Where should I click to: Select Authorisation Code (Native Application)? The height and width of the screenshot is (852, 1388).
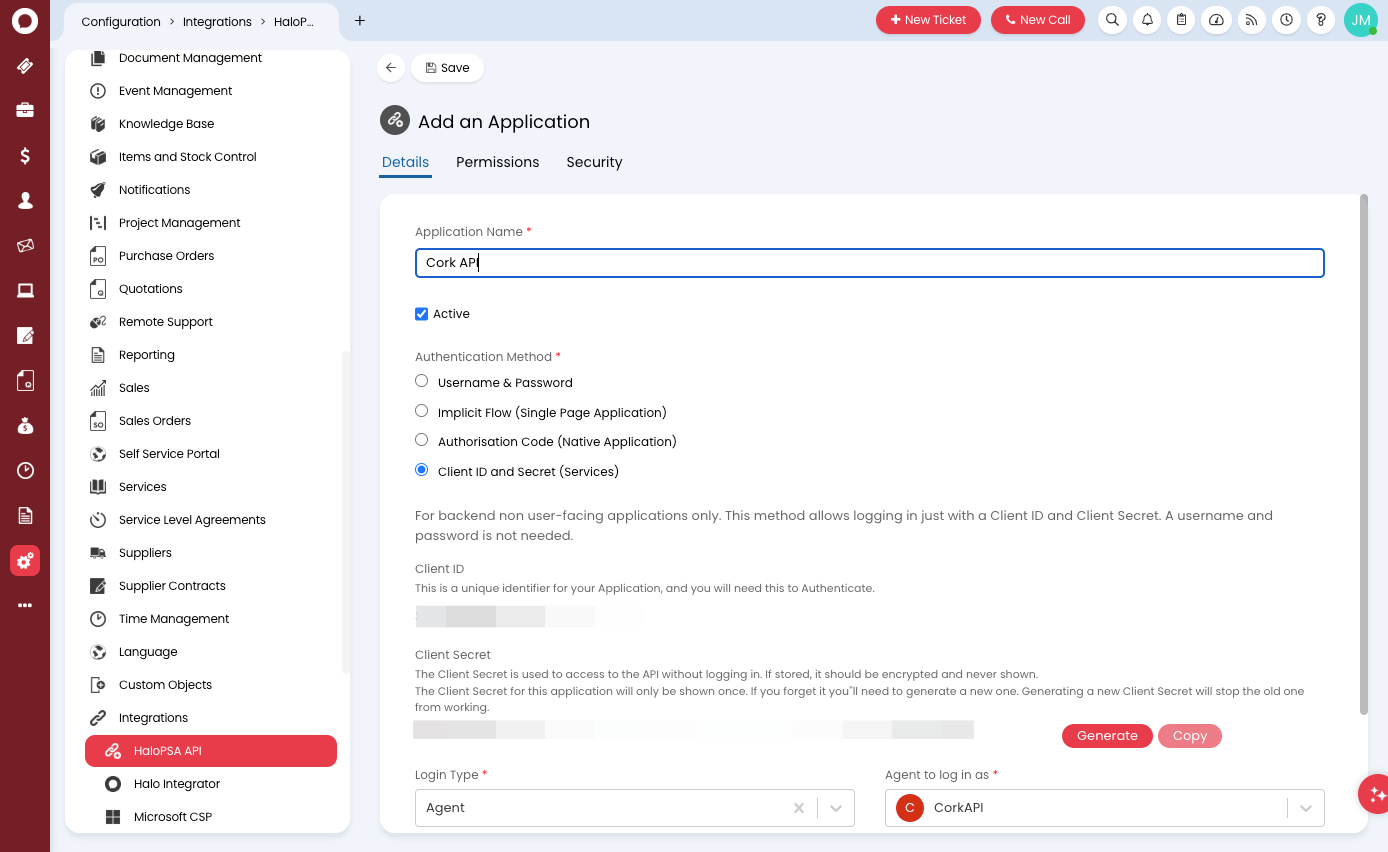(x=421, y=440)
